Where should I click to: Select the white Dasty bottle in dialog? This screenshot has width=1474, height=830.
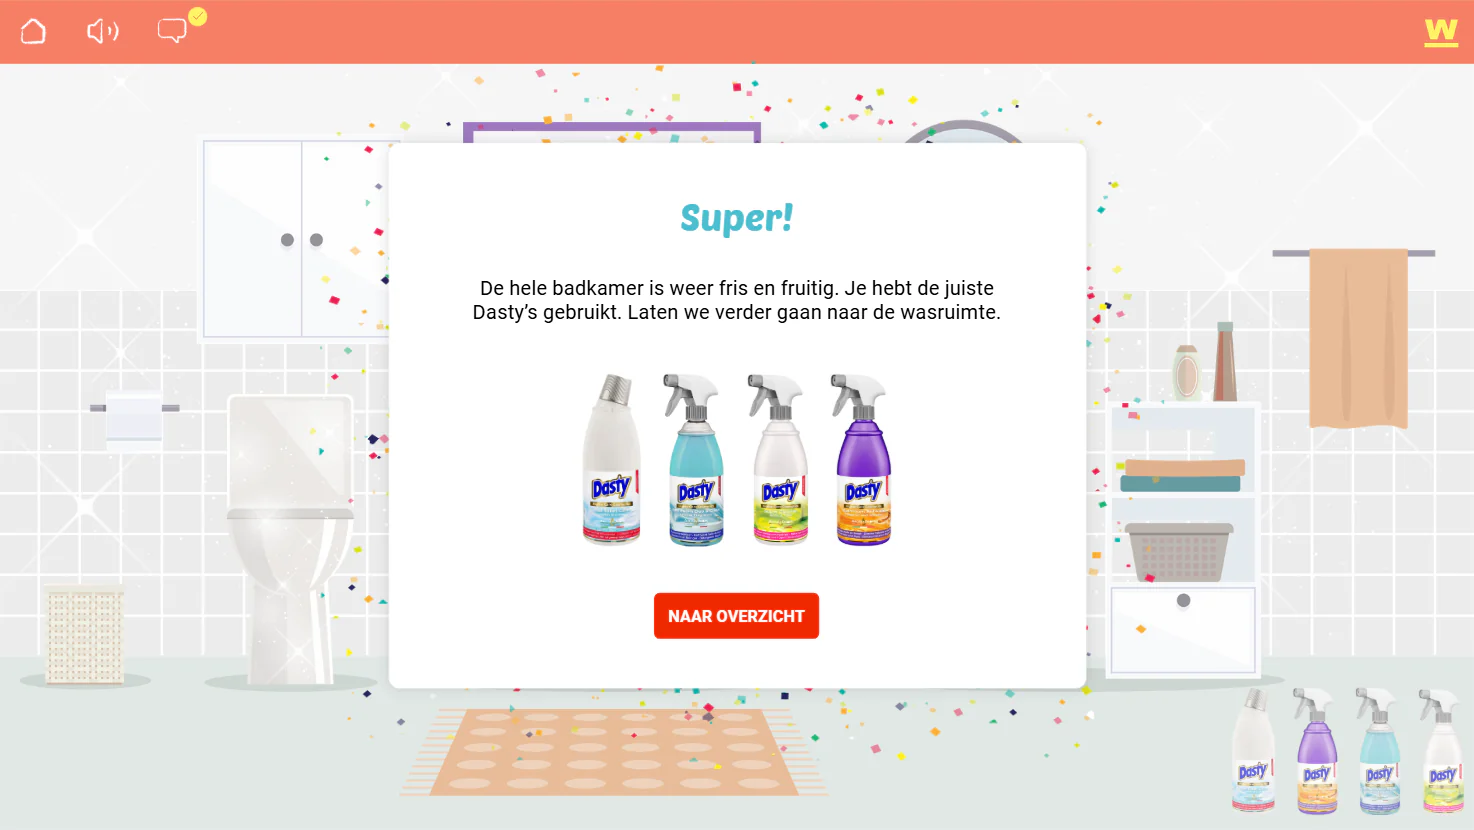[x=611, y=460]
